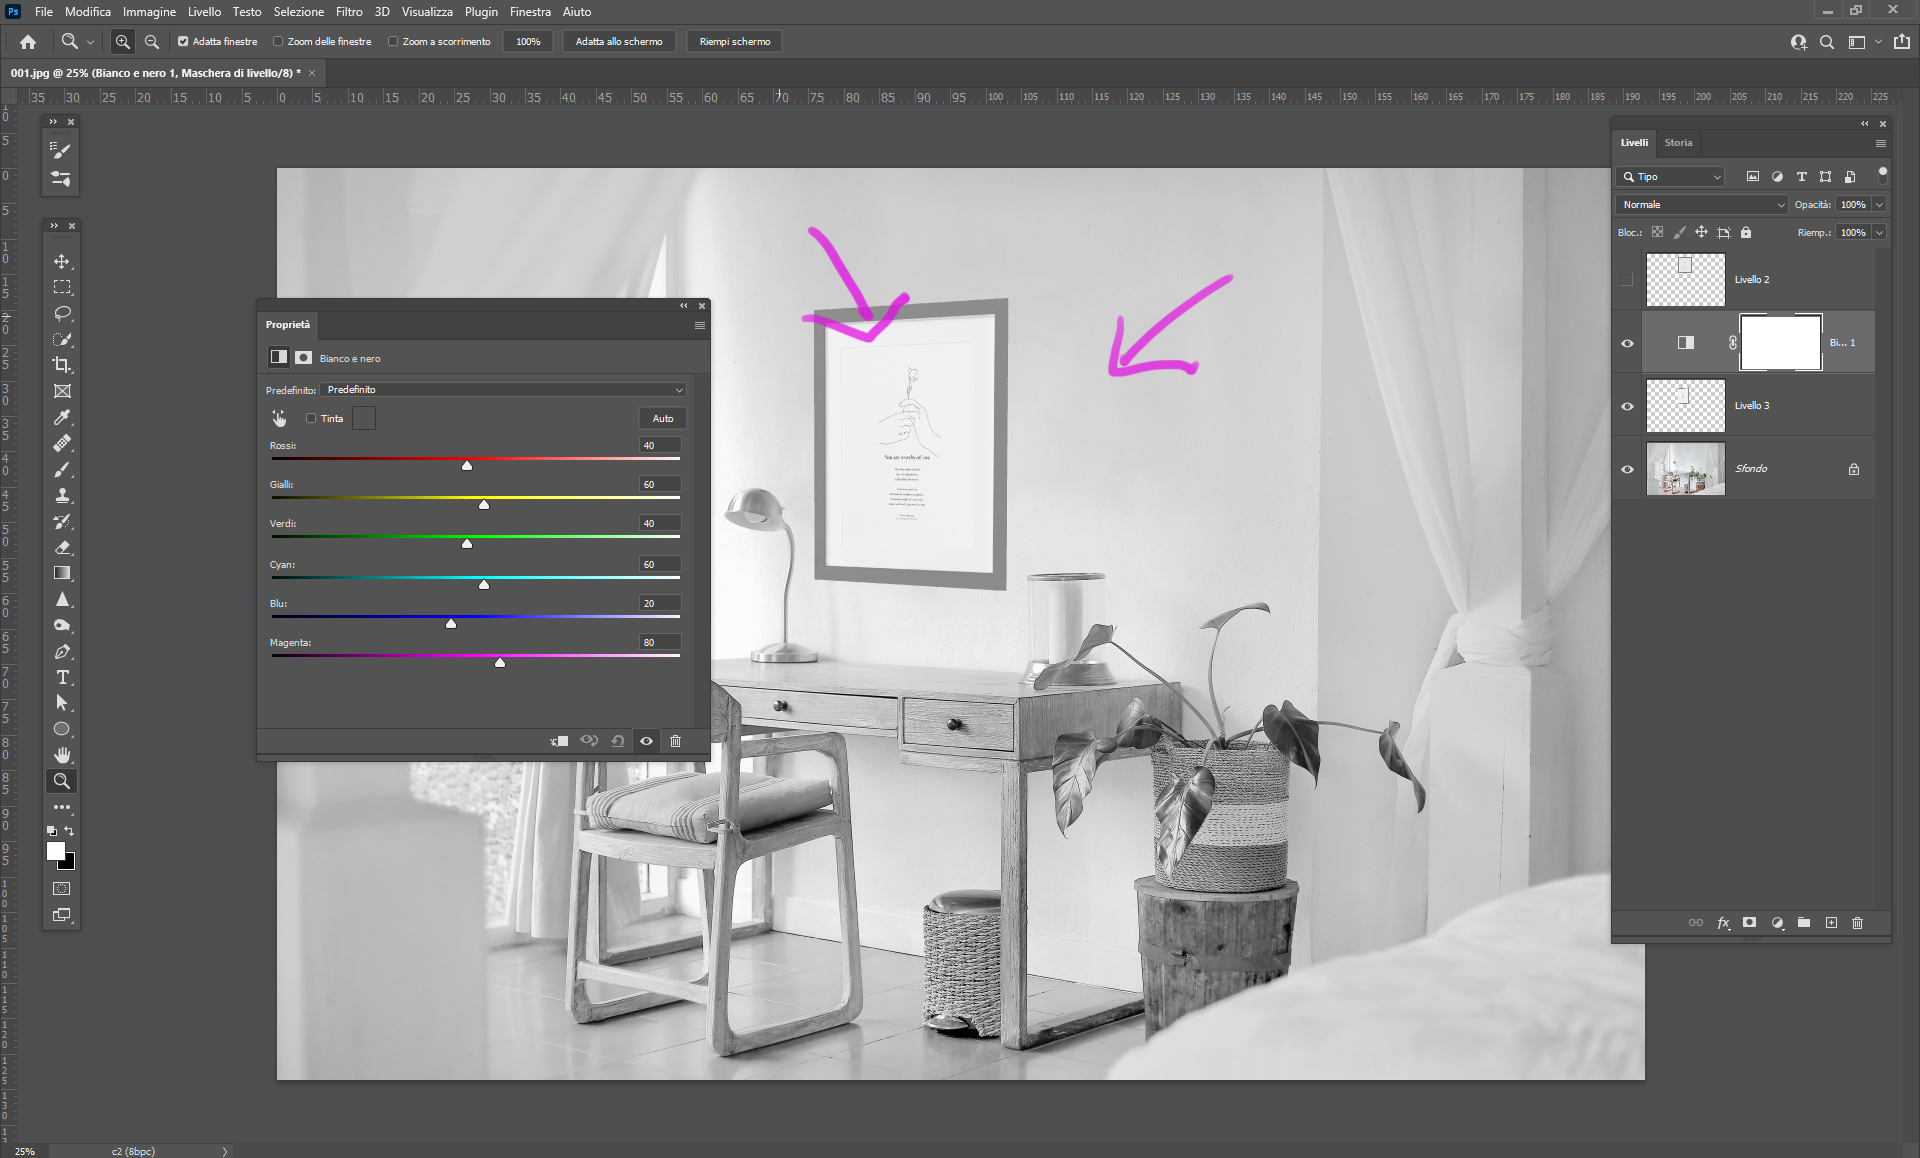Viewport: 1920px width, 1158px height.
Task: Click the Auto button
Action: coord(662,418)
